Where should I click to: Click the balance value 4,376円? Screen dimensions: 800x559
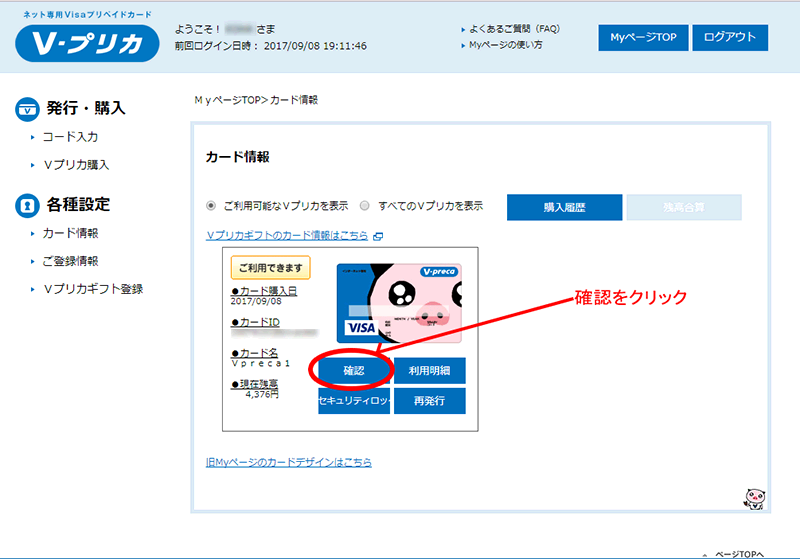[262, 394]
